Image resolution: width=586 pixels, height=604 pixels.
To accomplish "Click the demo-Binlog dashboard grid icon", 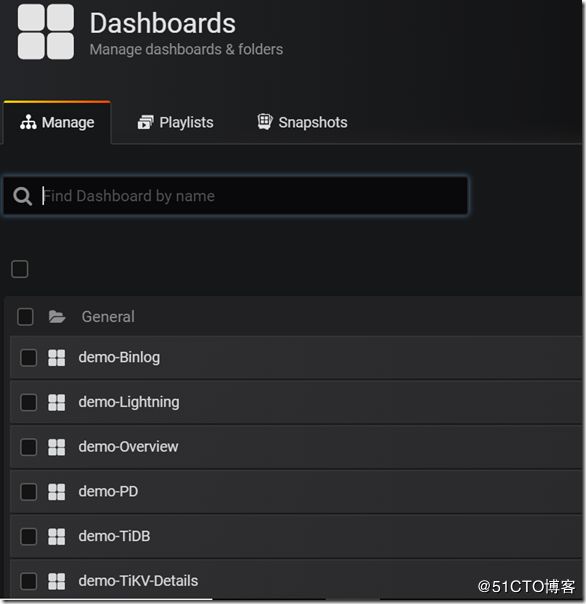I will point(57,357).
